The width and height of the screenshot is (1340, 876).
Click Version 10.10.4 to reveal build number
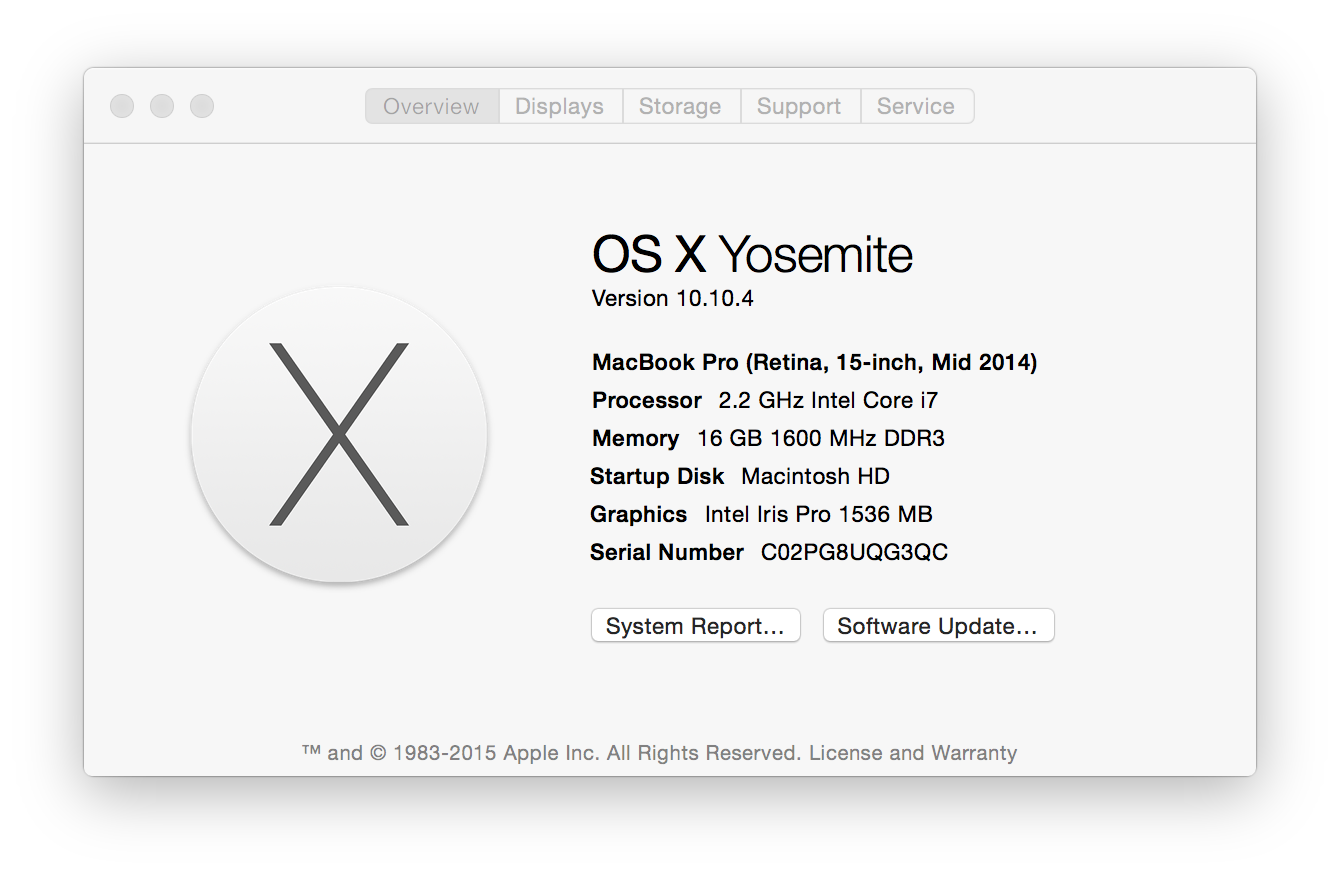pos(672,298)
